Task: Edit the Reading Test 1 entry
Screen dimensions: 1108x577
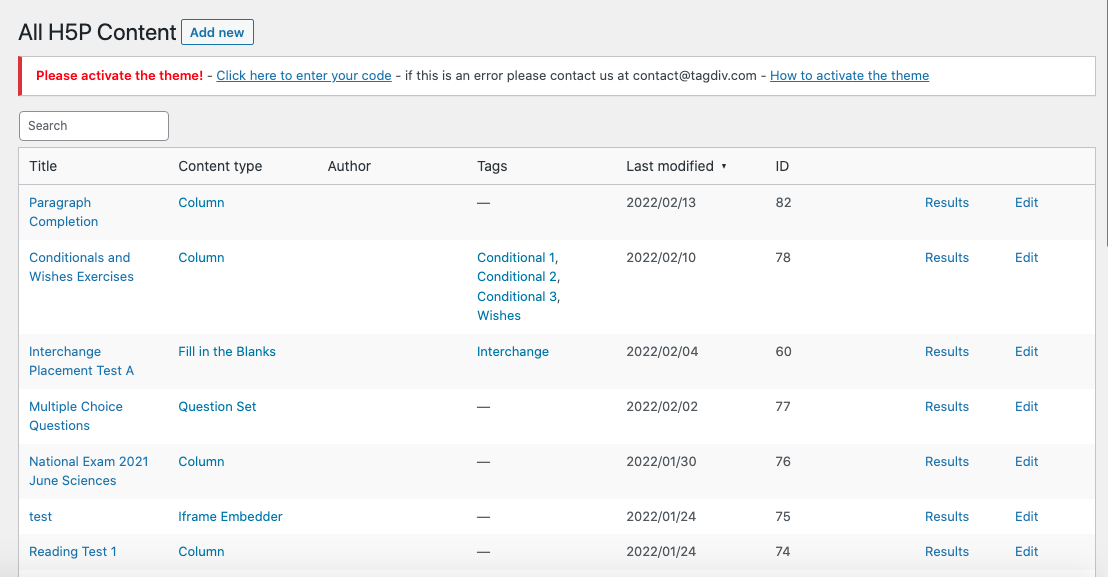Action: (x=1026, y=552)
